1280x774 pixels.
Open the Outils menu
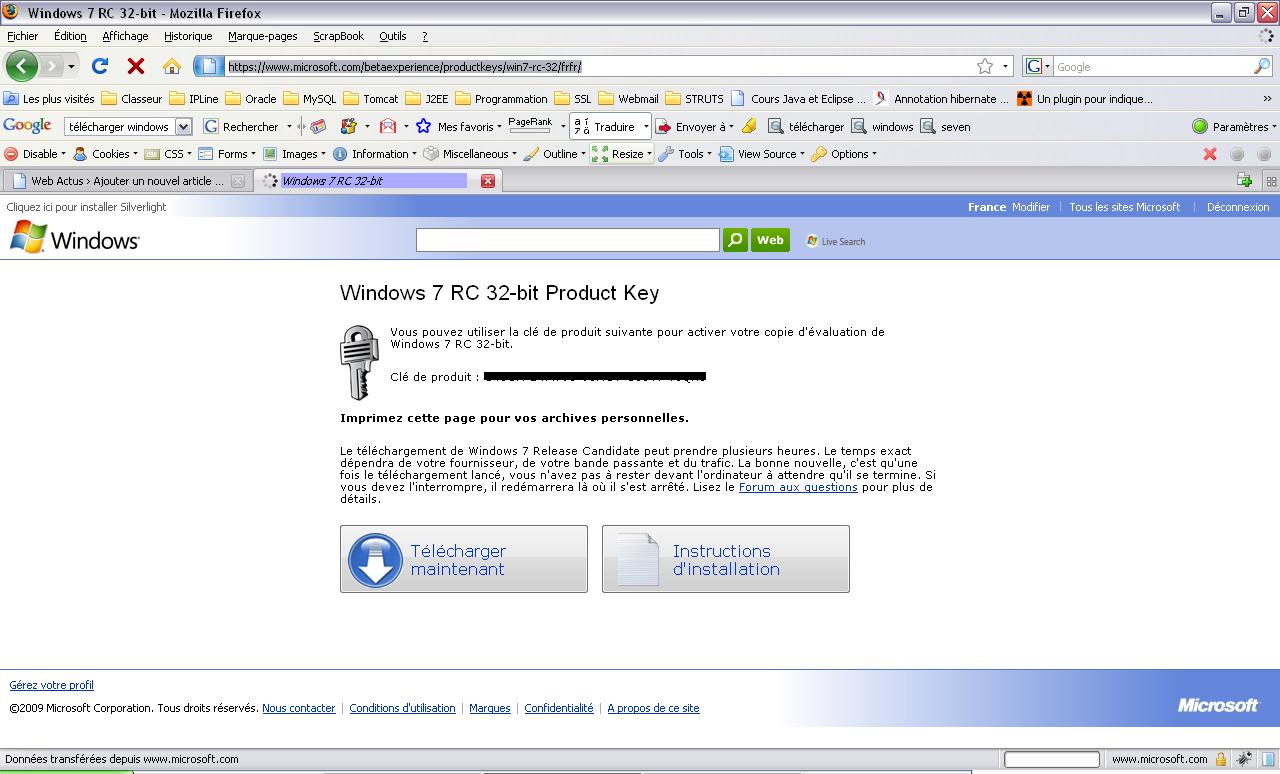click(x=393, y=36)
